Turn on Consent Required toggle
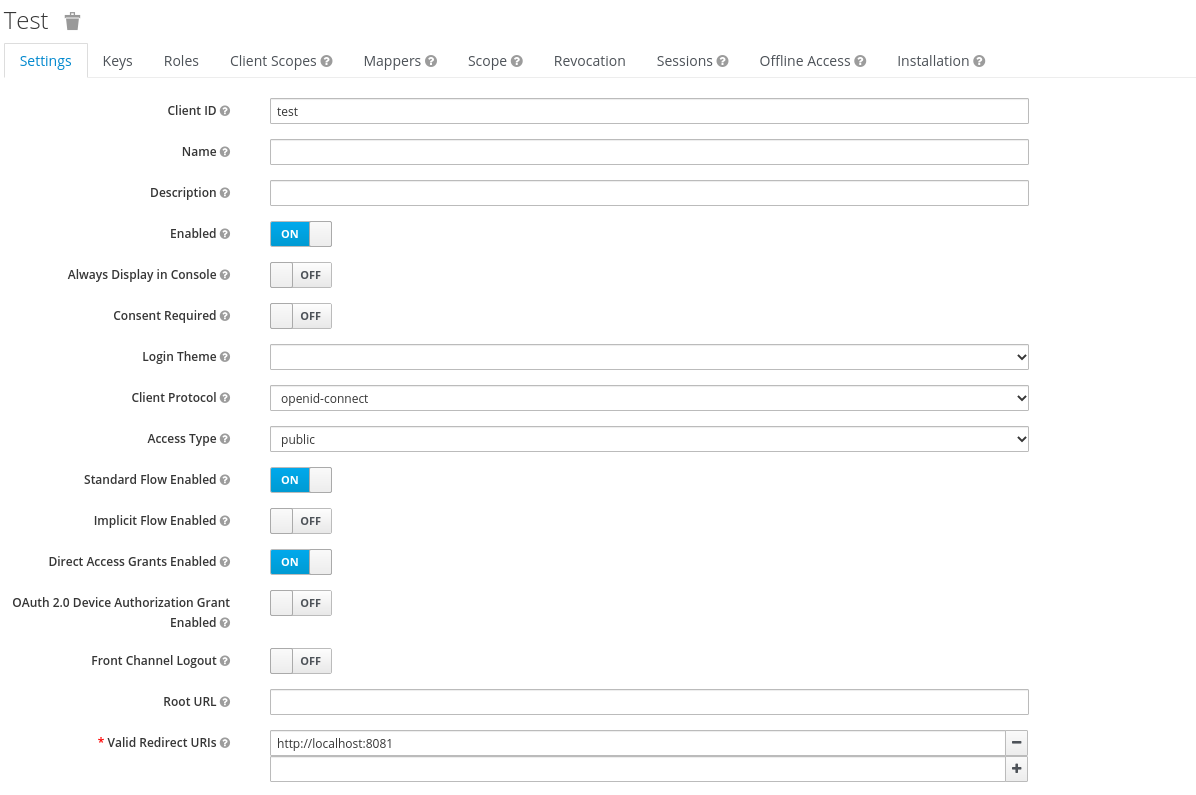The image size is (1196, 795). point(300,316)
